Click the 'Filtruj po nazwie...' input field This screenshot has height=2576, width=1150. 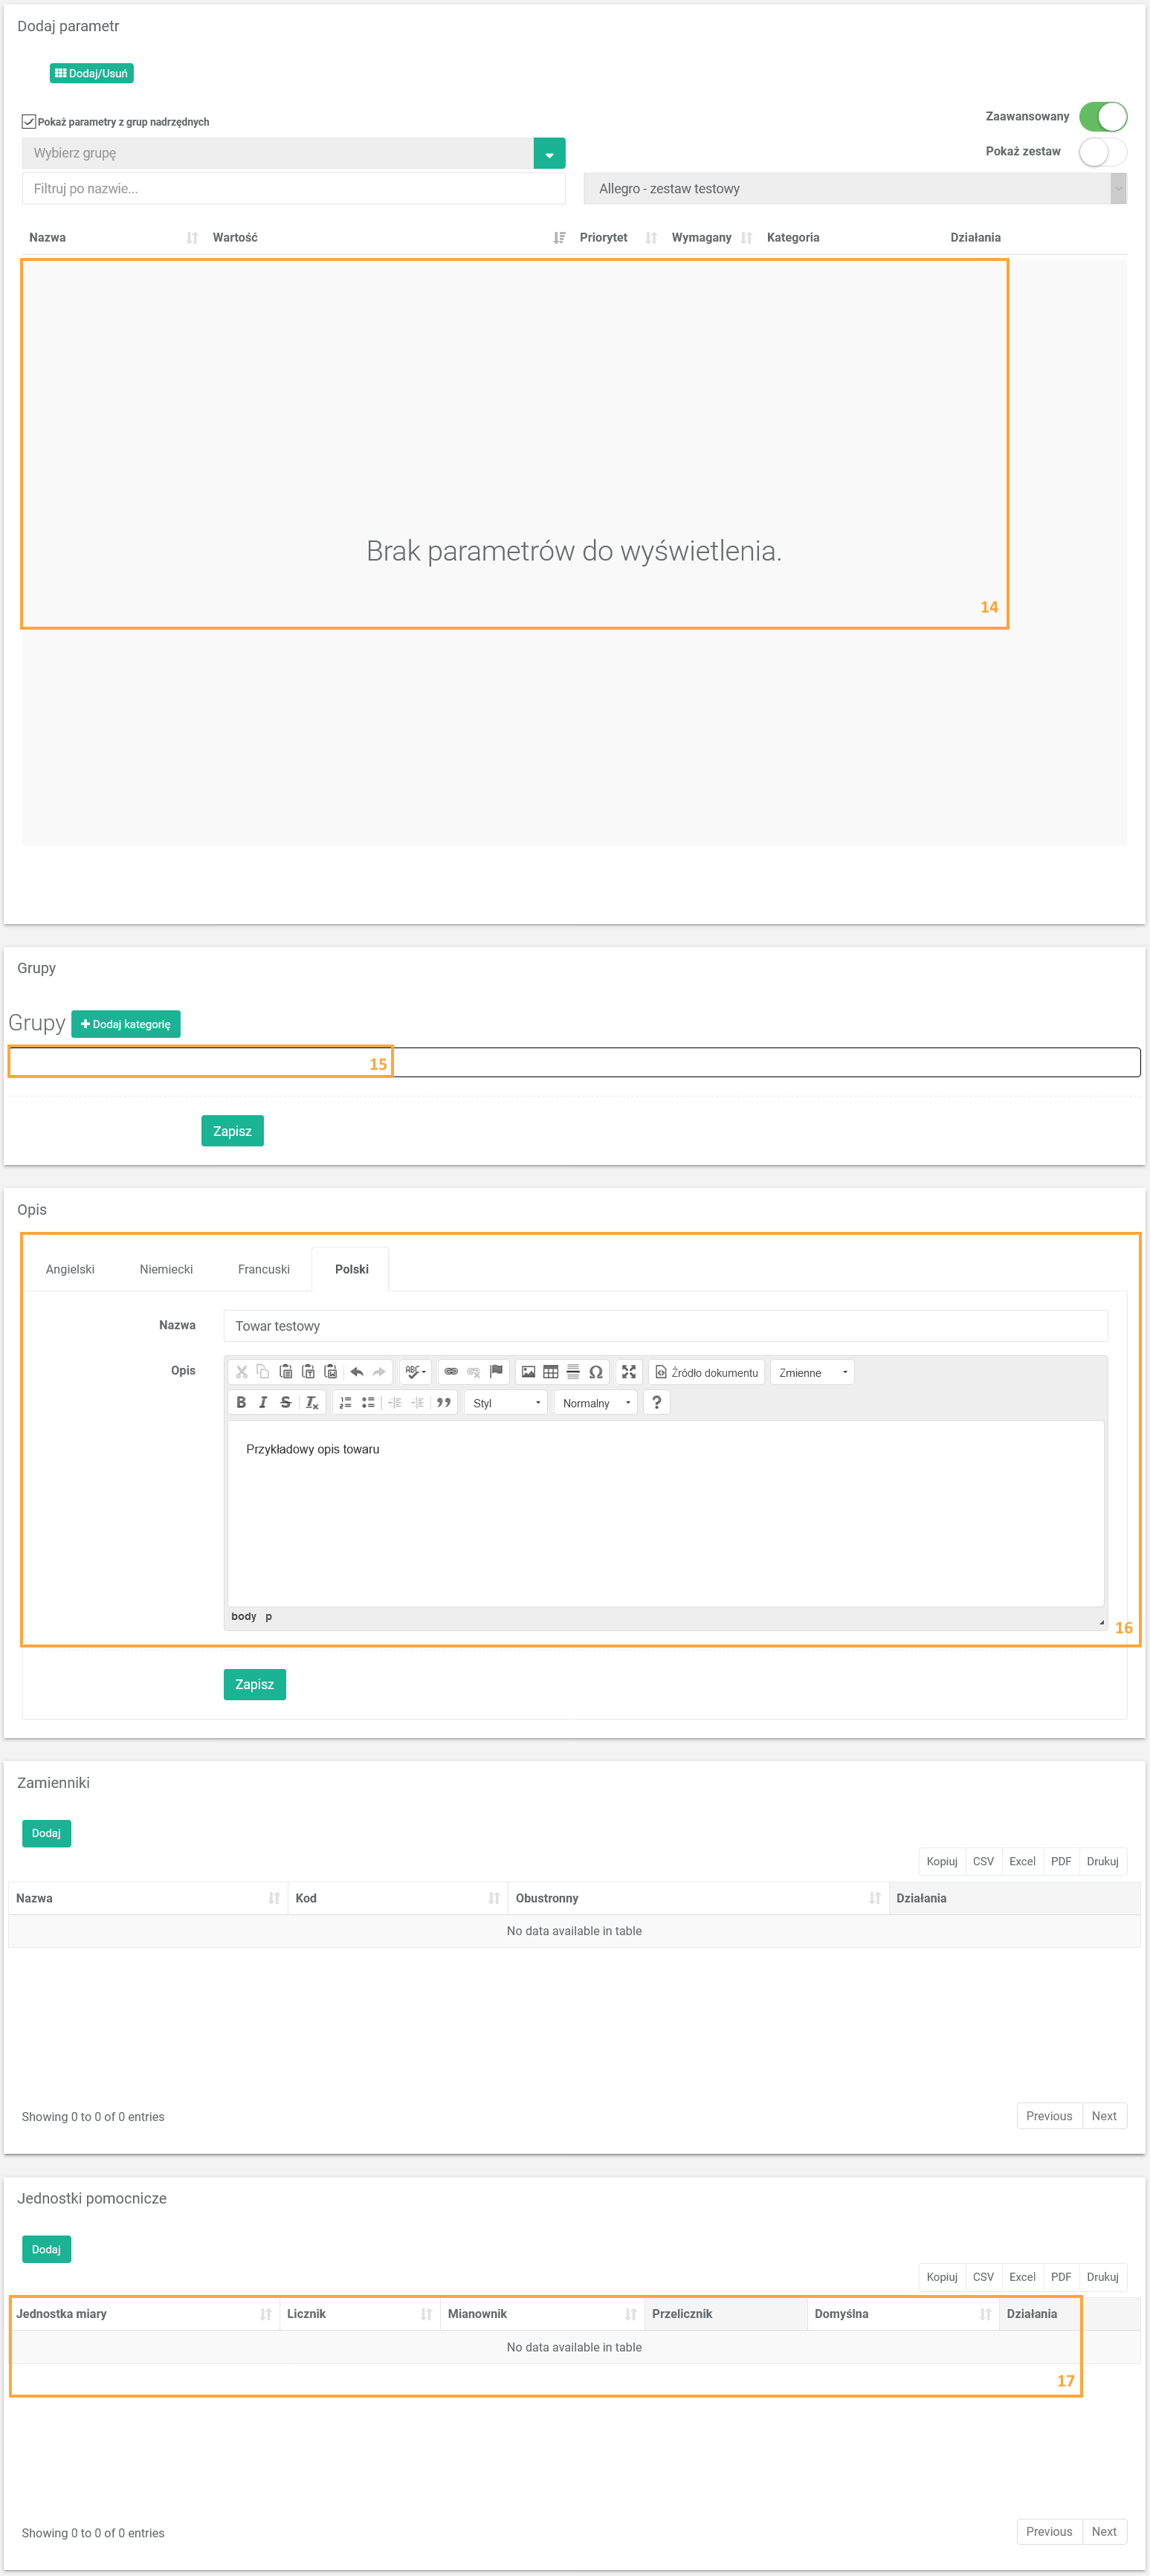[x=293, y=189]
